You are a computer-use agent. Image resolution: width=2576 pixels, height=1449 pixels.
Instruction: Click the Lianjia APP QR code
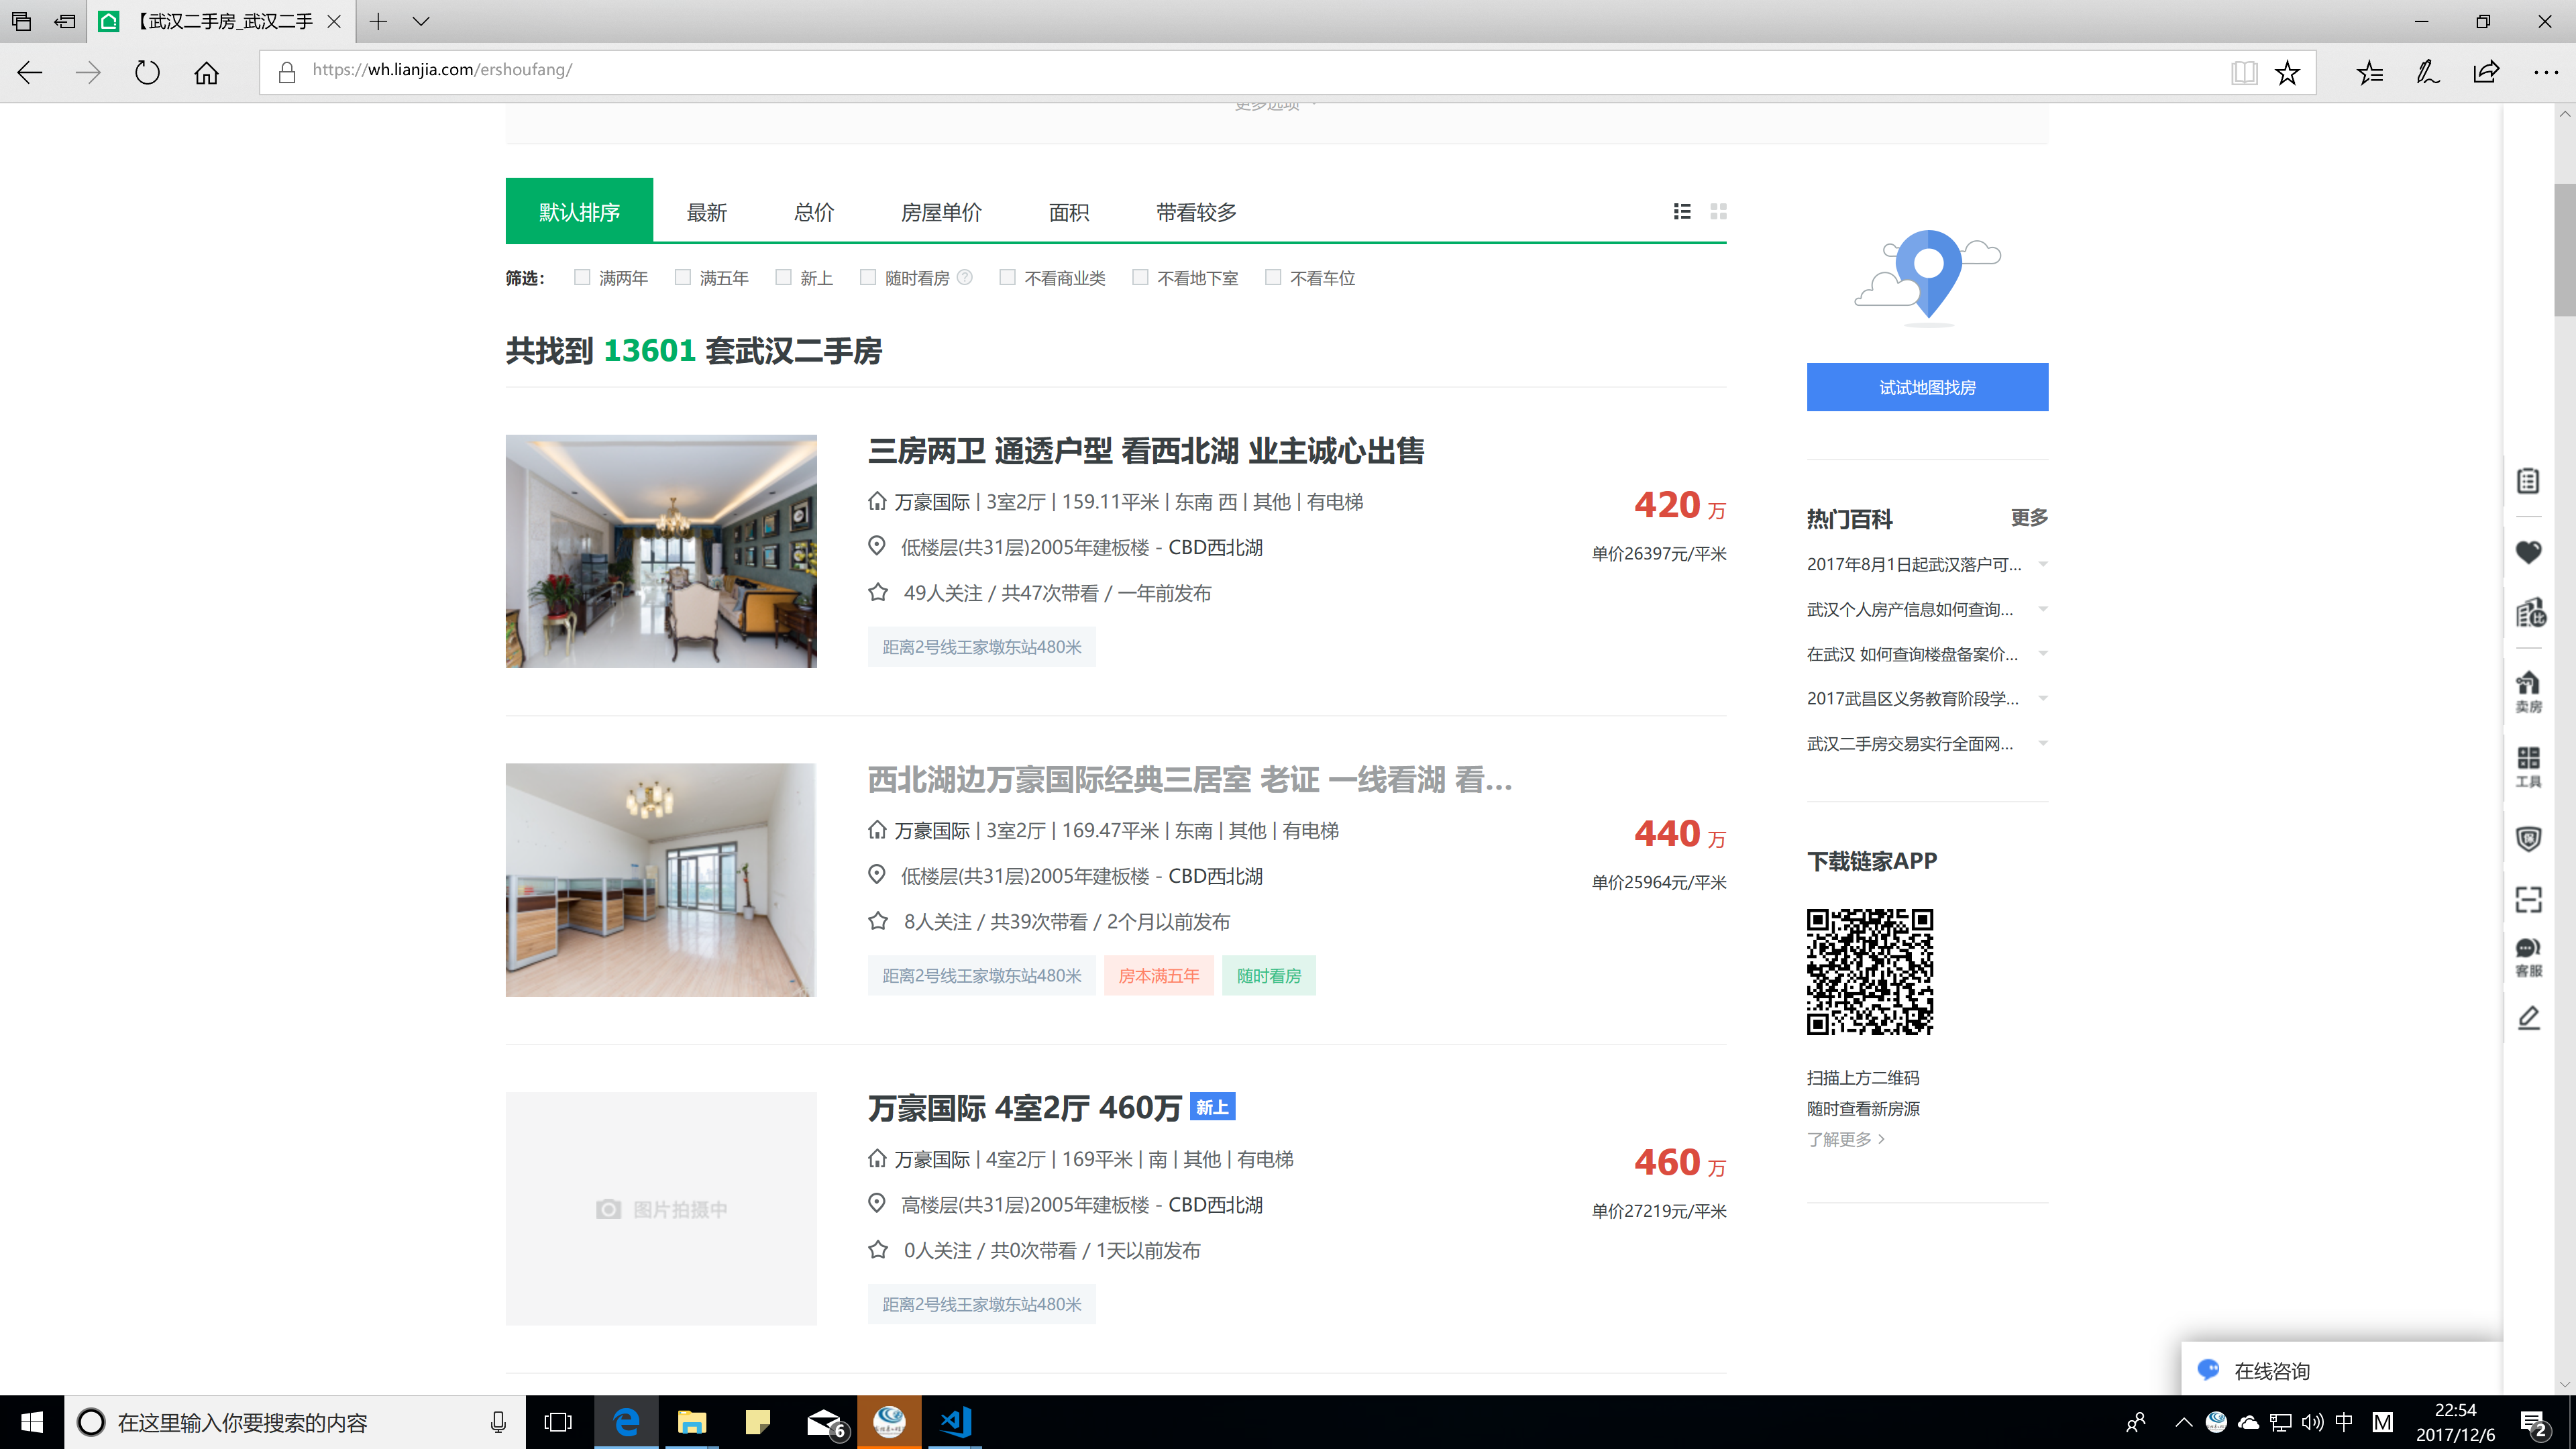click(x=1869, y=971)
